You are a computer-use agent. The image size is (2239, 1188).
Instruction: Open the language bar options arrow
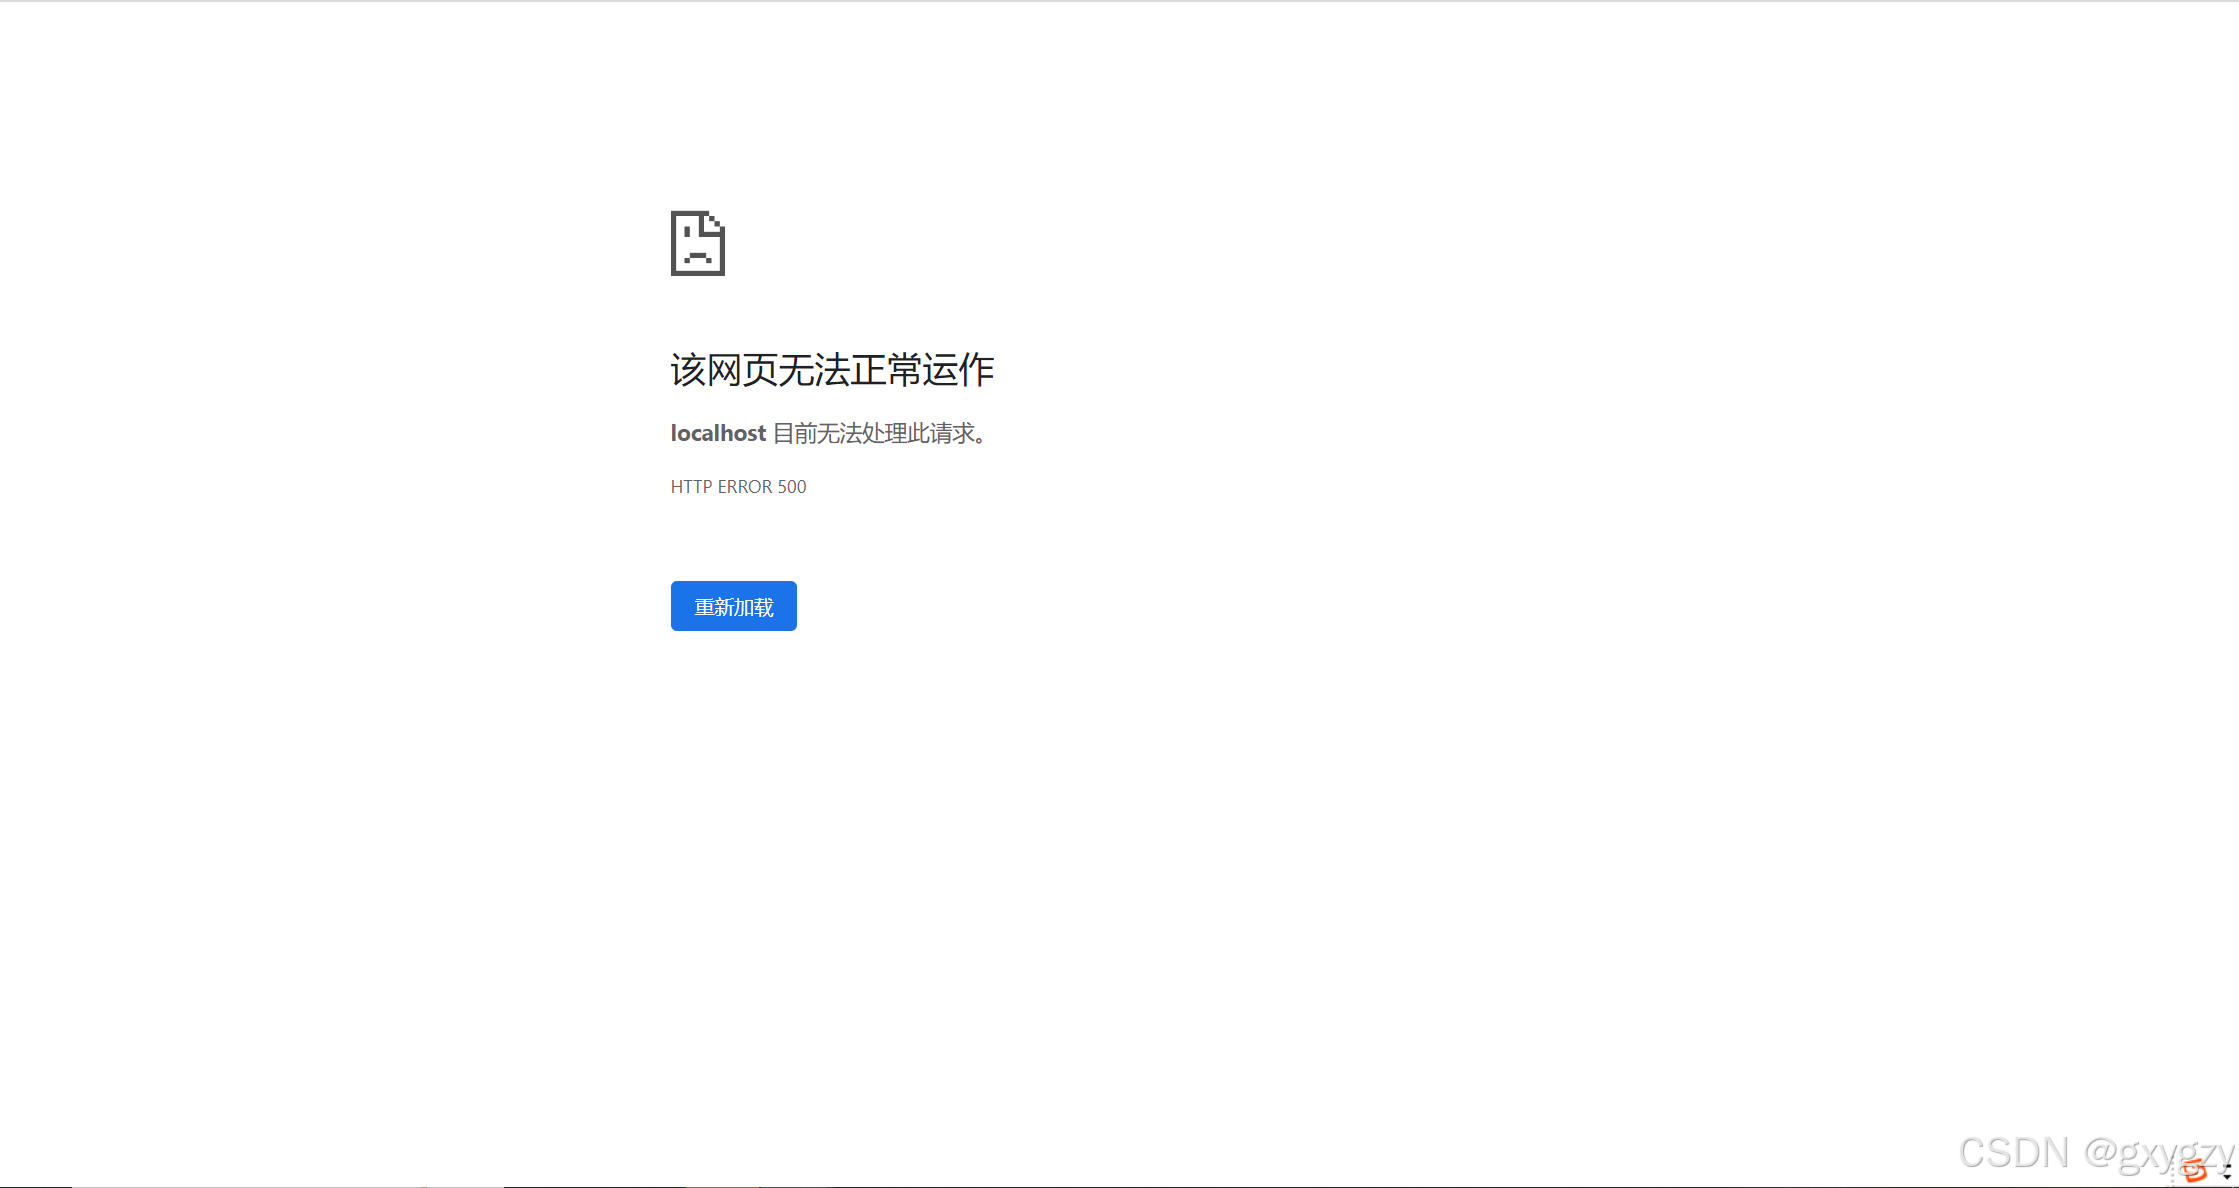(x=2227, y=1177)
